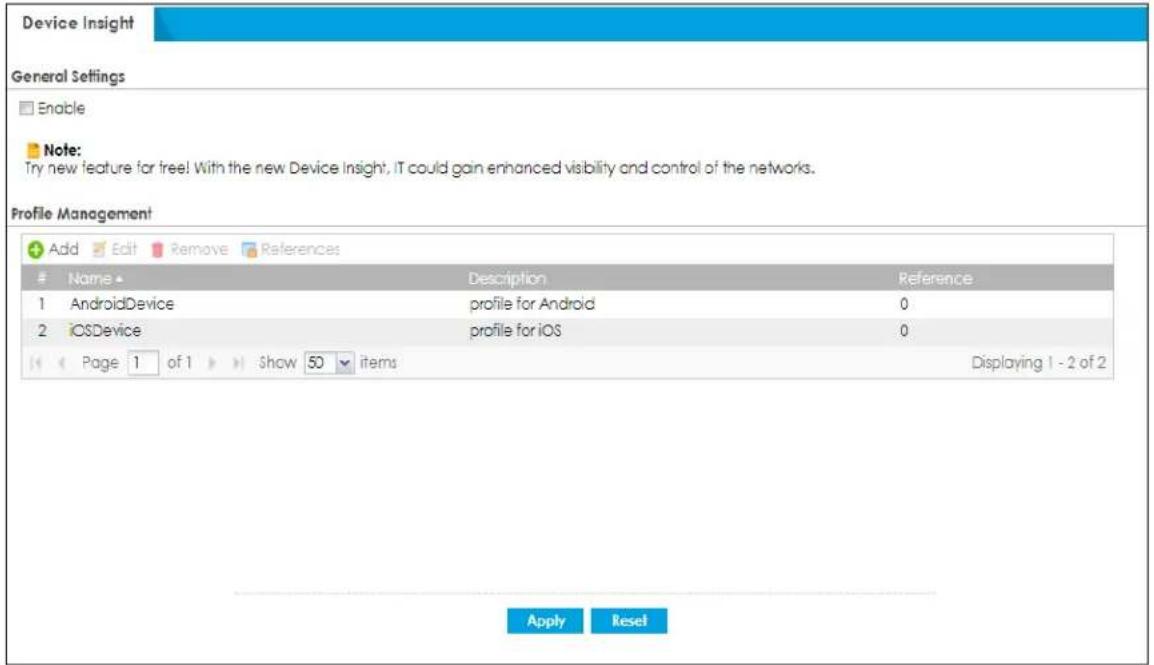Click row number 1 cell

[42, 304]
